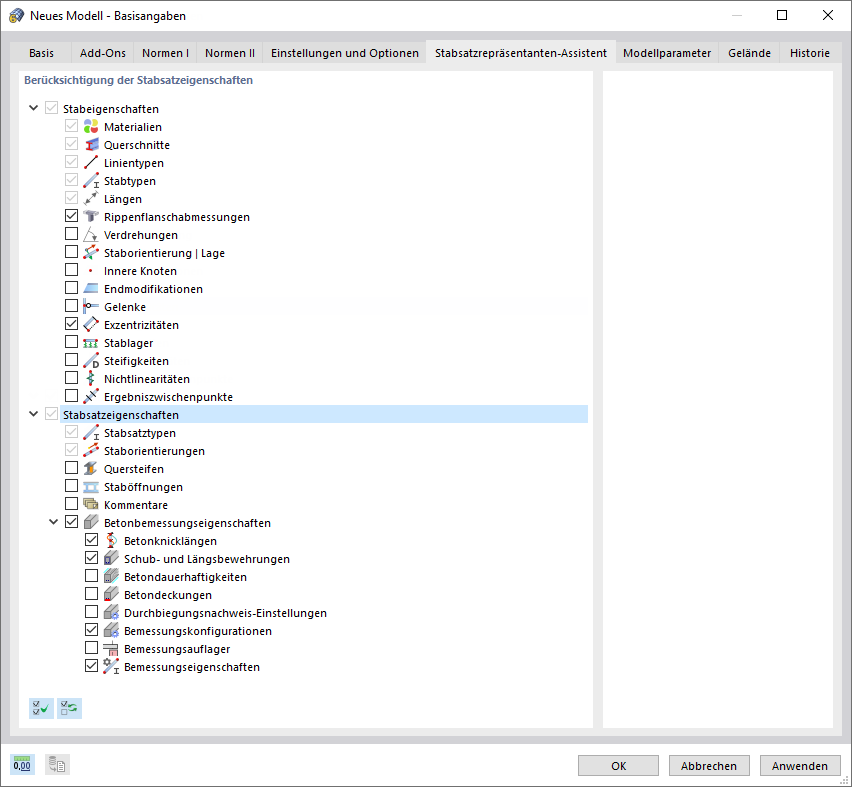Click the Abbrechen button
The width and height of the screenshot is (852, 787).
[709, 765]
